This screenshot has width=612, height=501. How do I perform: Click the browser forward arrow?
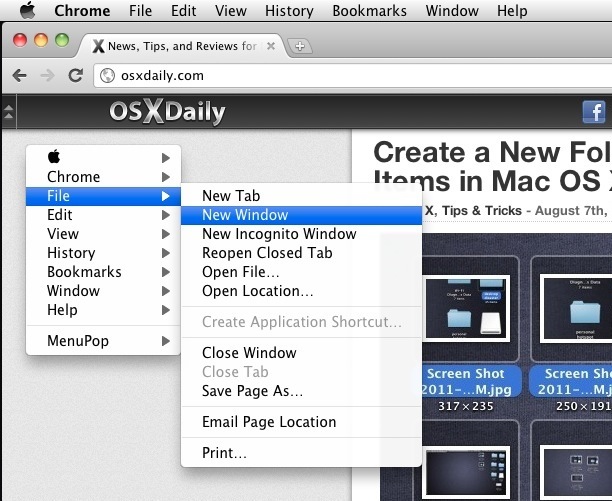pos(48,75)
